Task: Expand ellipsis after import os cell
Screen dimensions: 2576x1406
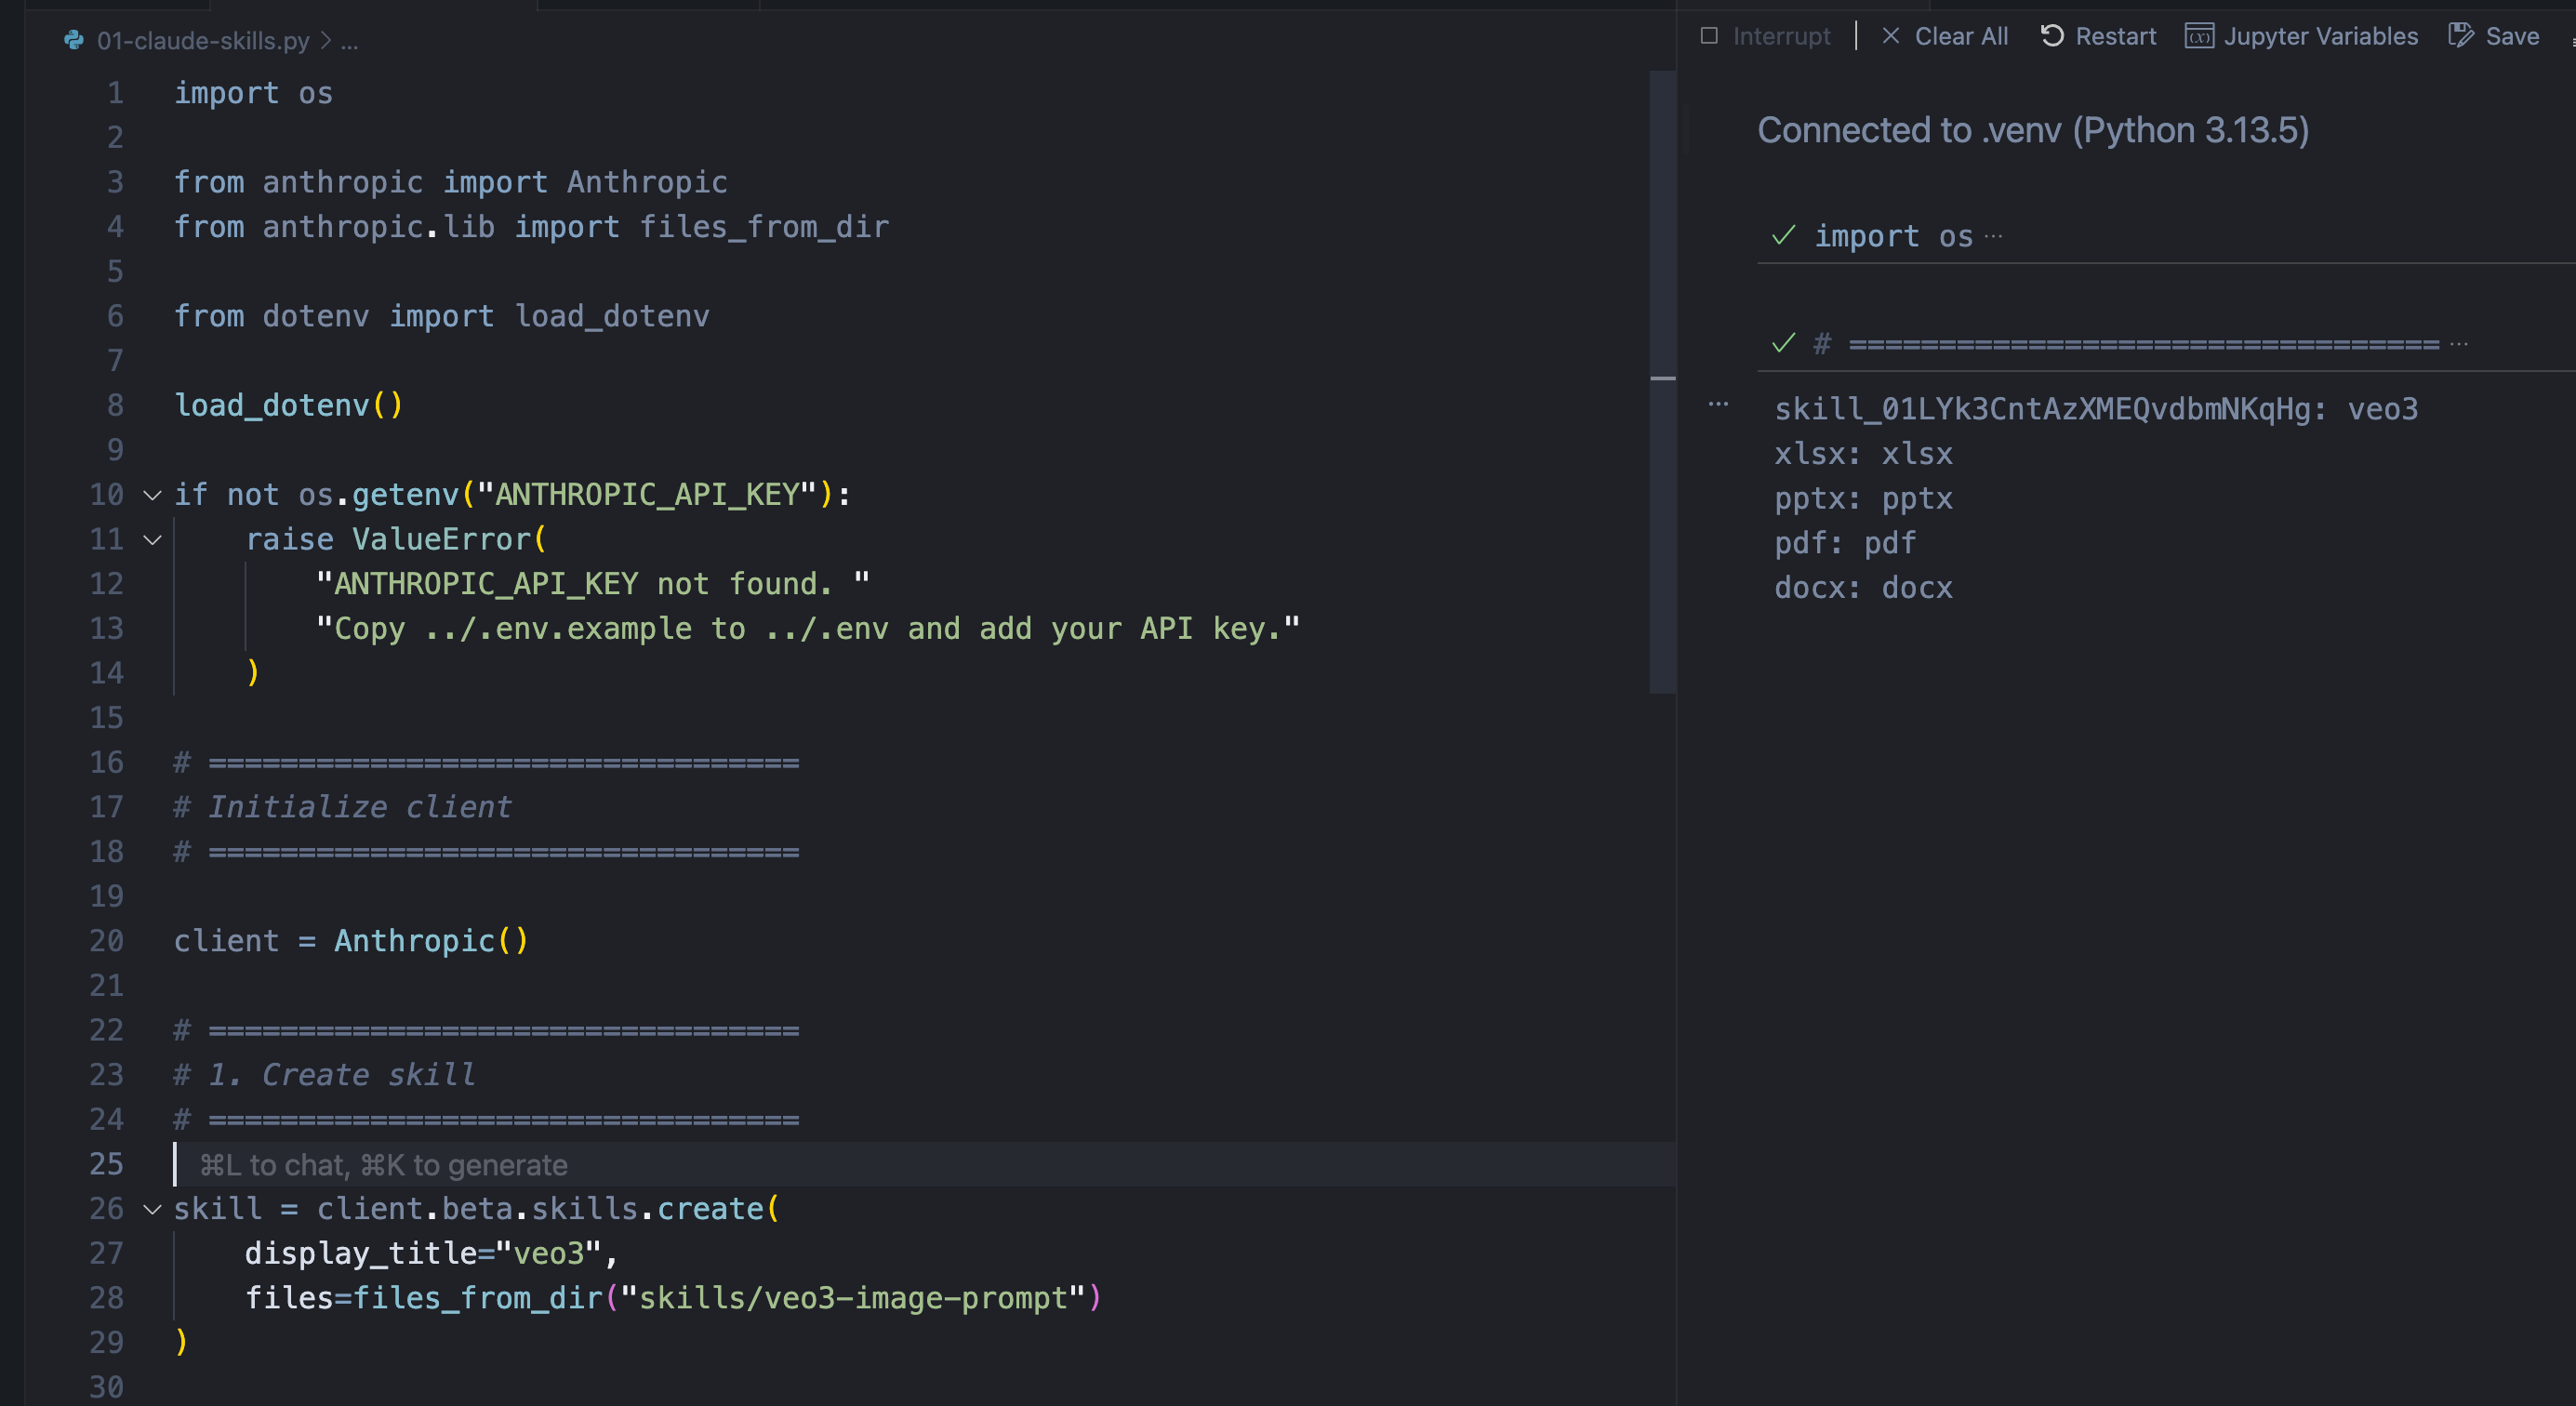Action: 1993,236
